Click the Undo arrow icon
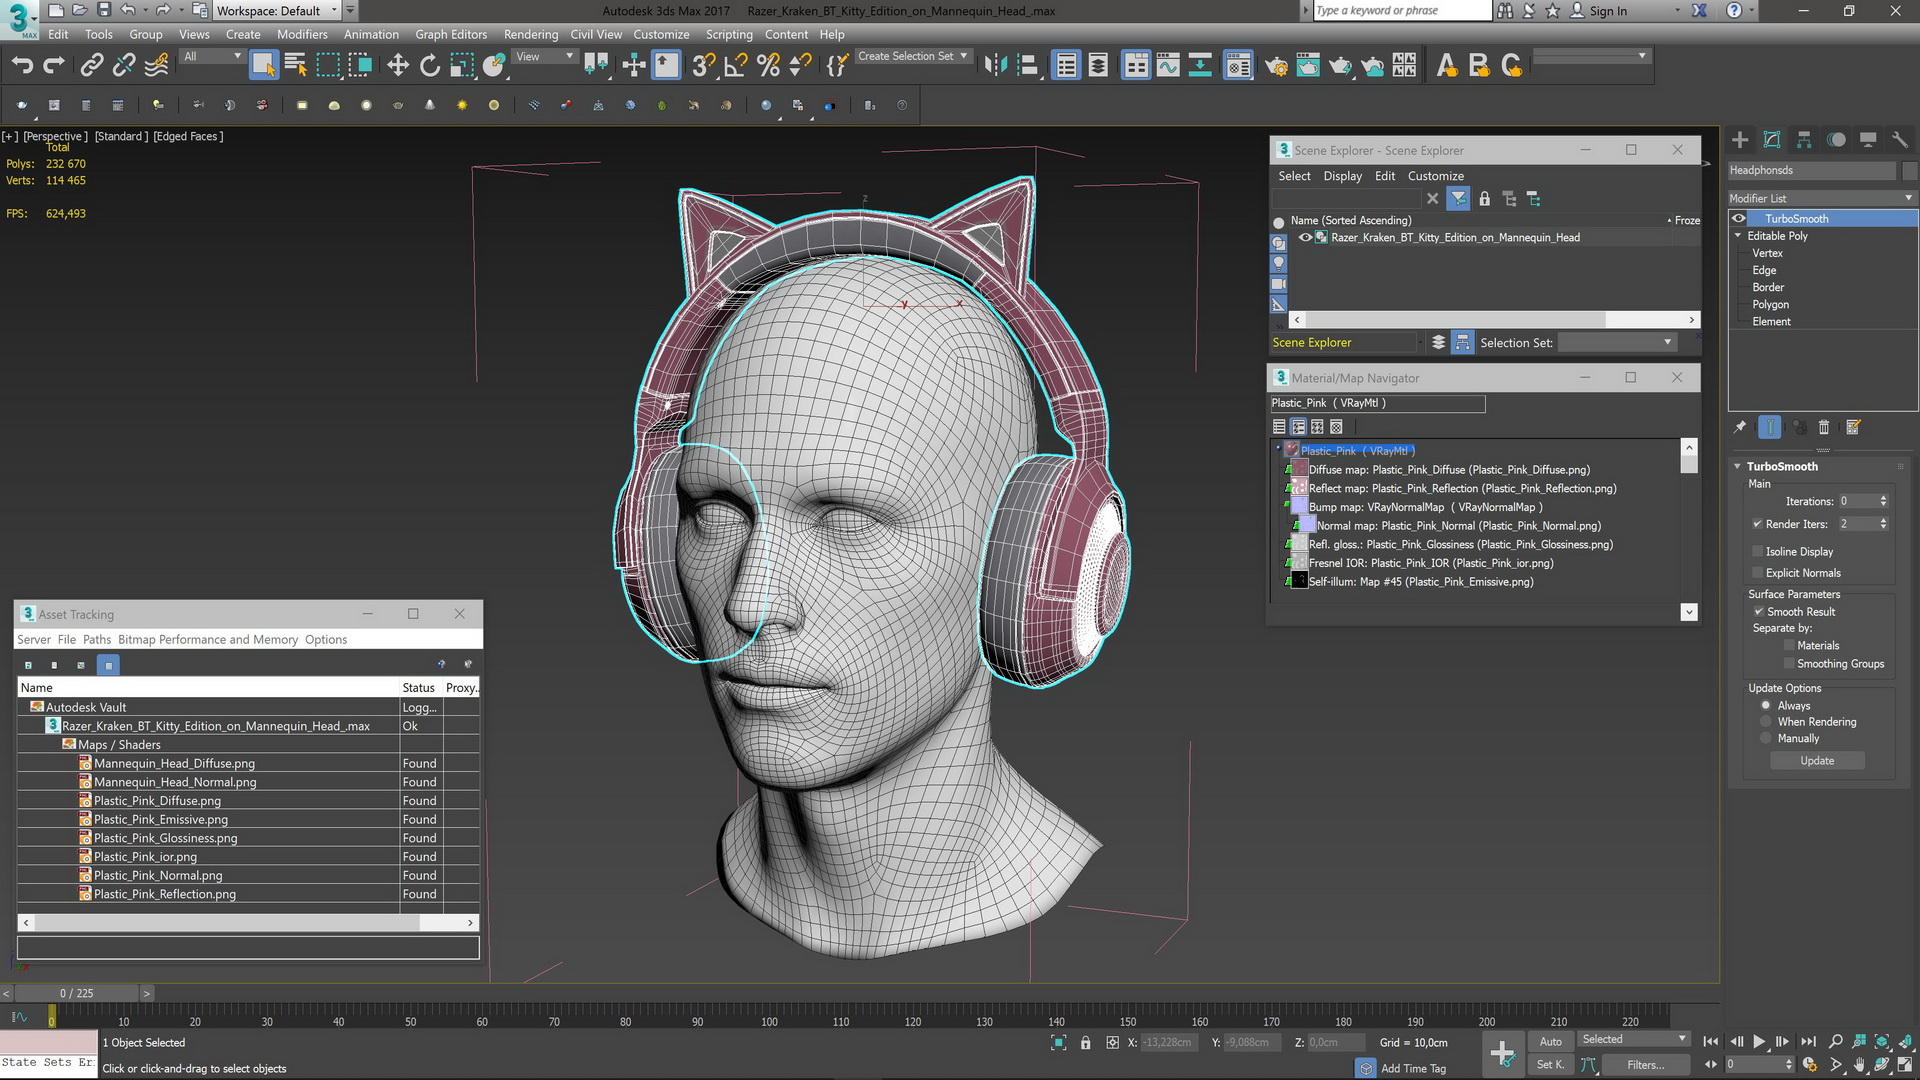This screenshot has width=1920, height=1080. 22,66
